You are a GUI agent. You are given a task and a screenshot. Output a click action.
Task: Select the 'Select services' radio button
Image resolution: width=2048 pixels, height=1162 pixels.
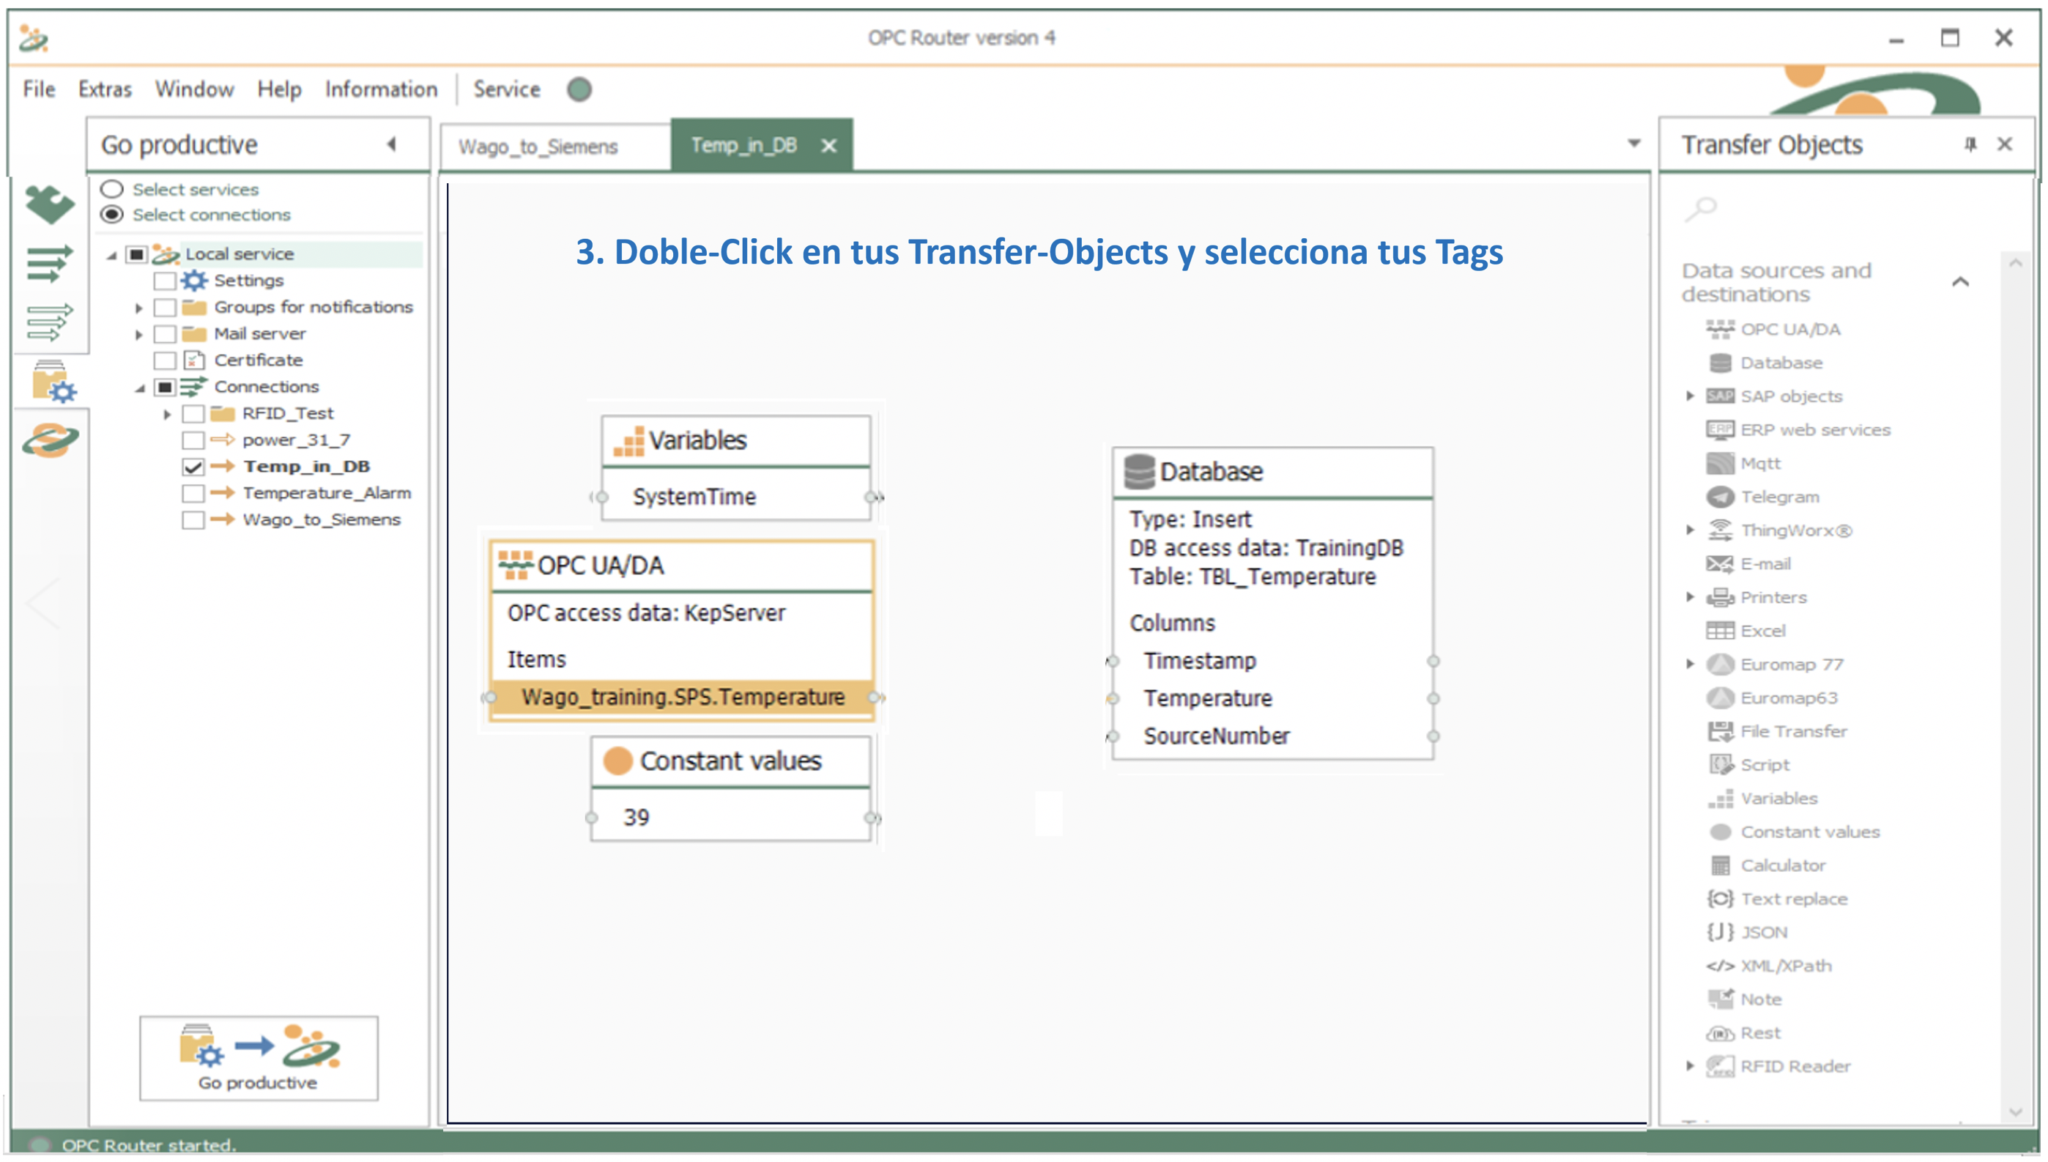pos(112,189)
